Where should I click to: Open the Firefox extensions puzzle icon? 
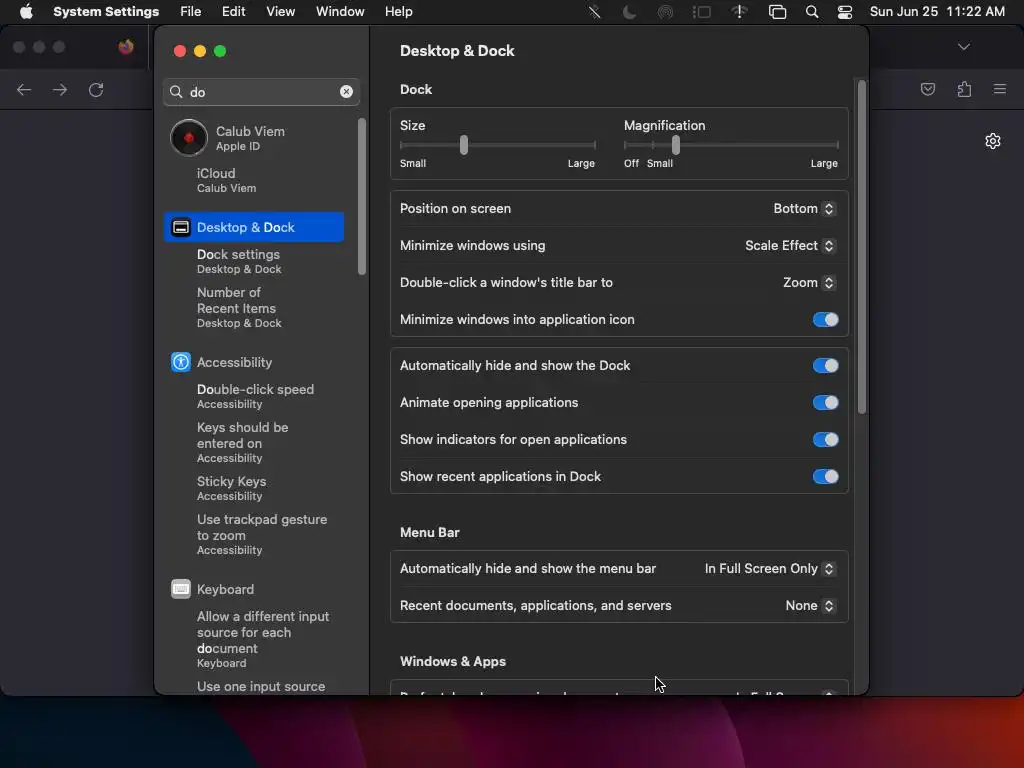965,89
